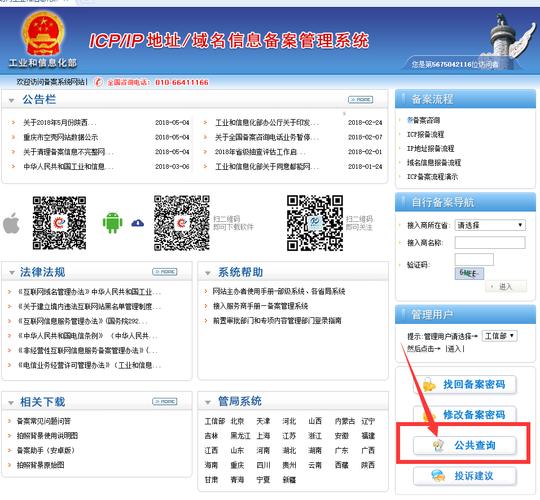This screenshot has width=540, height=500.
Task: Open the 2018年省级抽查评估工作启 notice
Action: [260, 152]
